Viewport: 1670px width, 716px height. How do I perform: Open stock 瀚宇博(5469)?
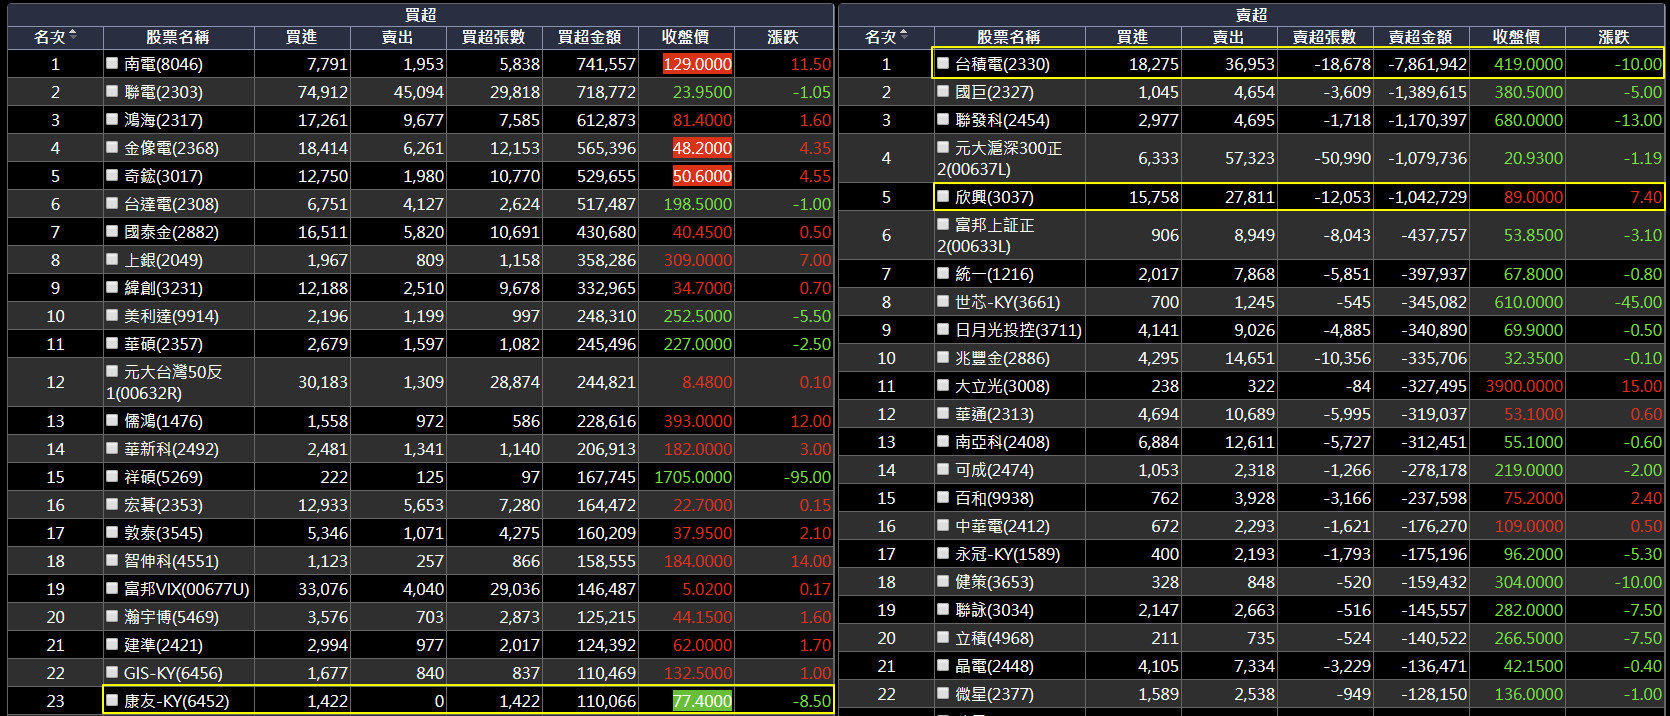click(171, 617)
